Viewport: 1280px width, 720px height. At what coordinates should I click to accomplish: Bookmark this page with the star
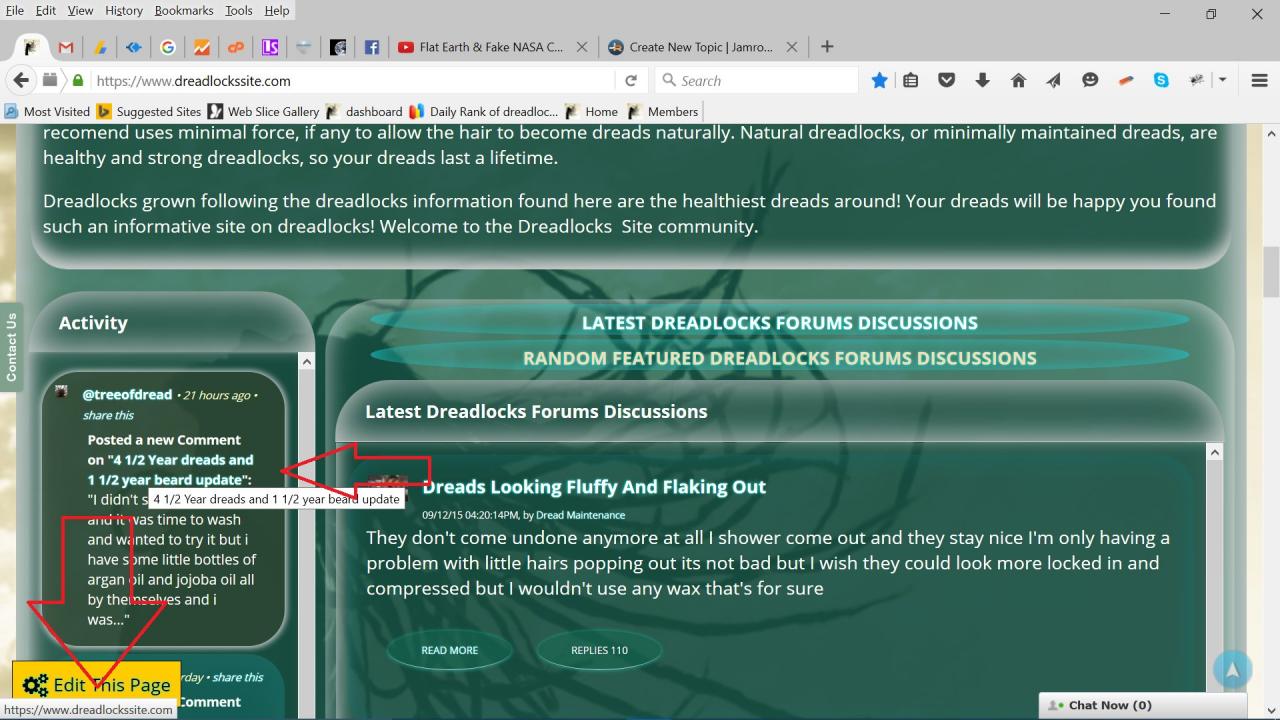tap(879, 81)
